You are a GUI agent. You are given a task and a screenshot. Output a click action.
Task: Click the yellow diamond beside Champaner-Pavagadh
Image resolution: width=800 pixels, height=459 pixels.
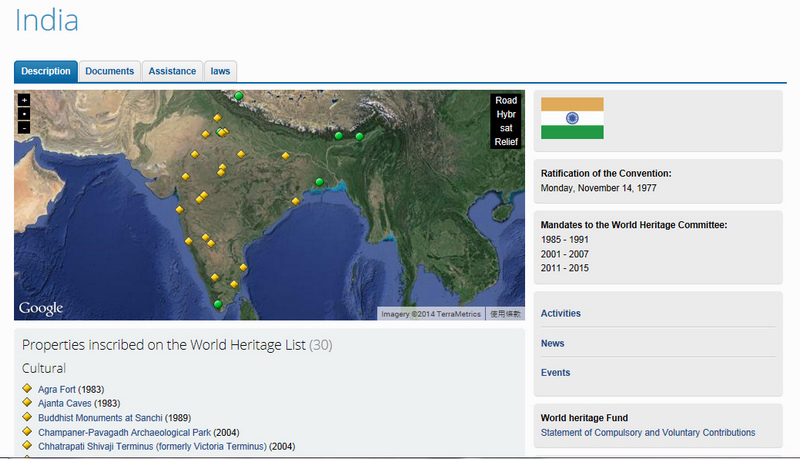28,431
